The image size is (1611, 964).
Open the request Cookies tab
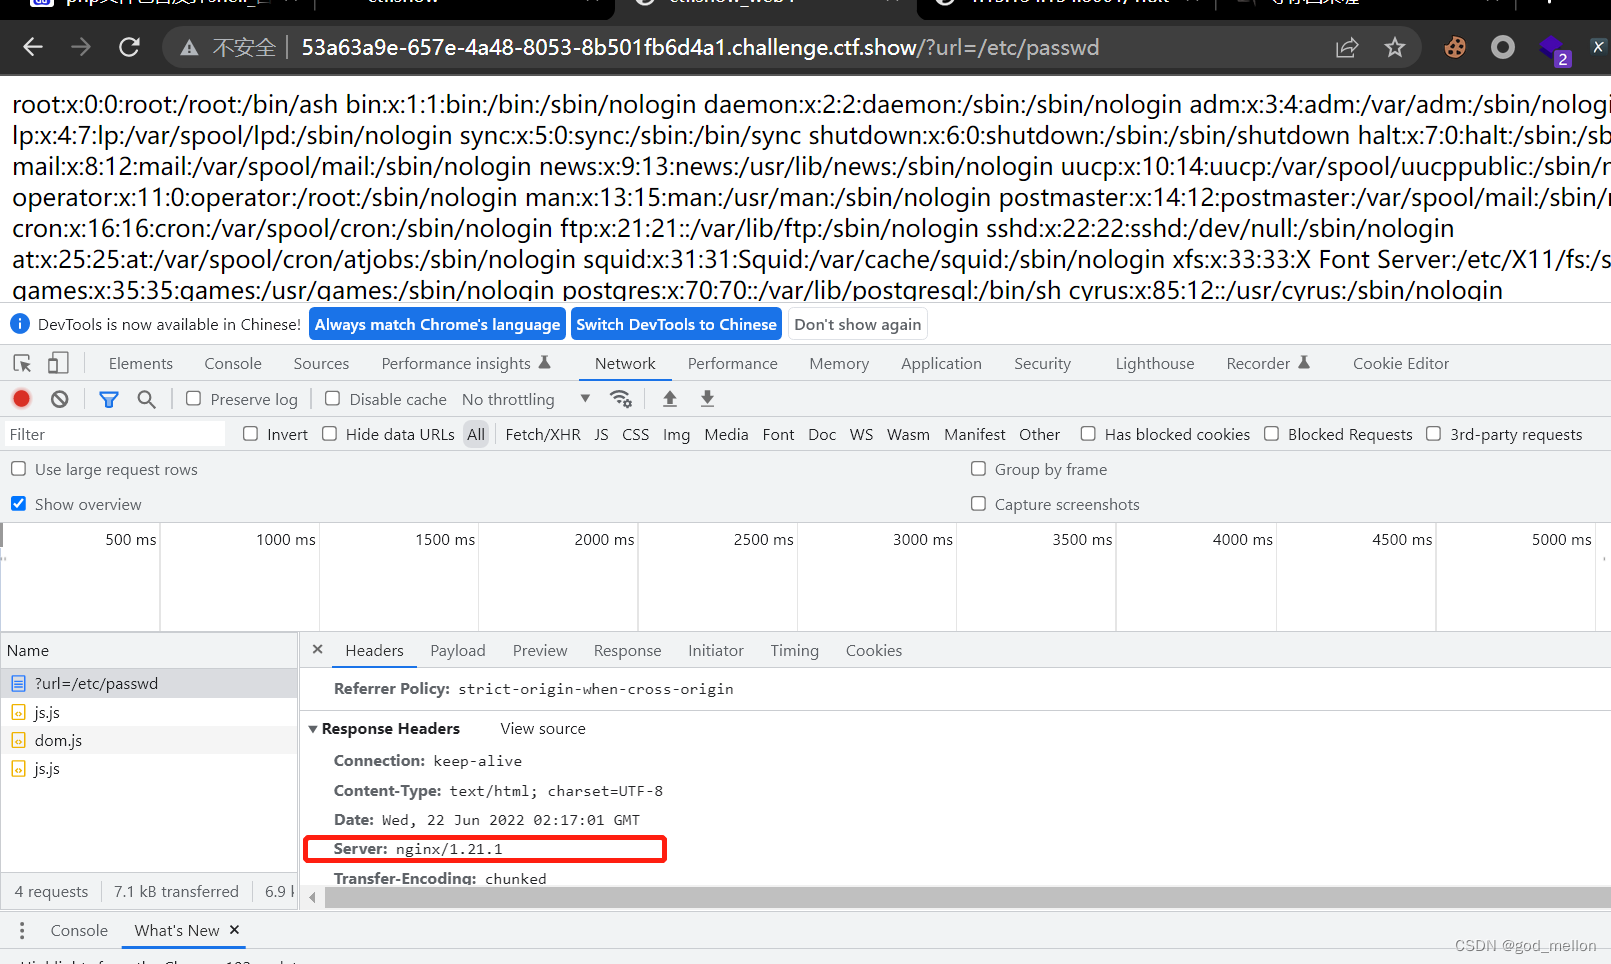(874, 651)
